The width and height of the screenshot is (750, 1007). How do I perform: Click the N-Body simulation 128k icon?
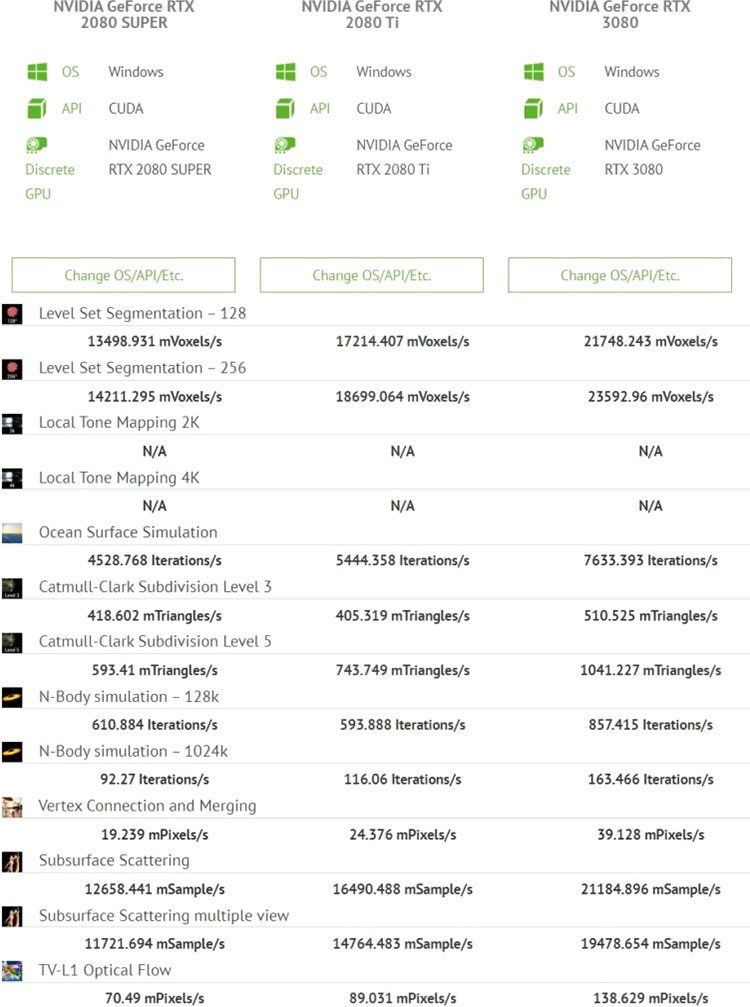[x=12, y=697]
